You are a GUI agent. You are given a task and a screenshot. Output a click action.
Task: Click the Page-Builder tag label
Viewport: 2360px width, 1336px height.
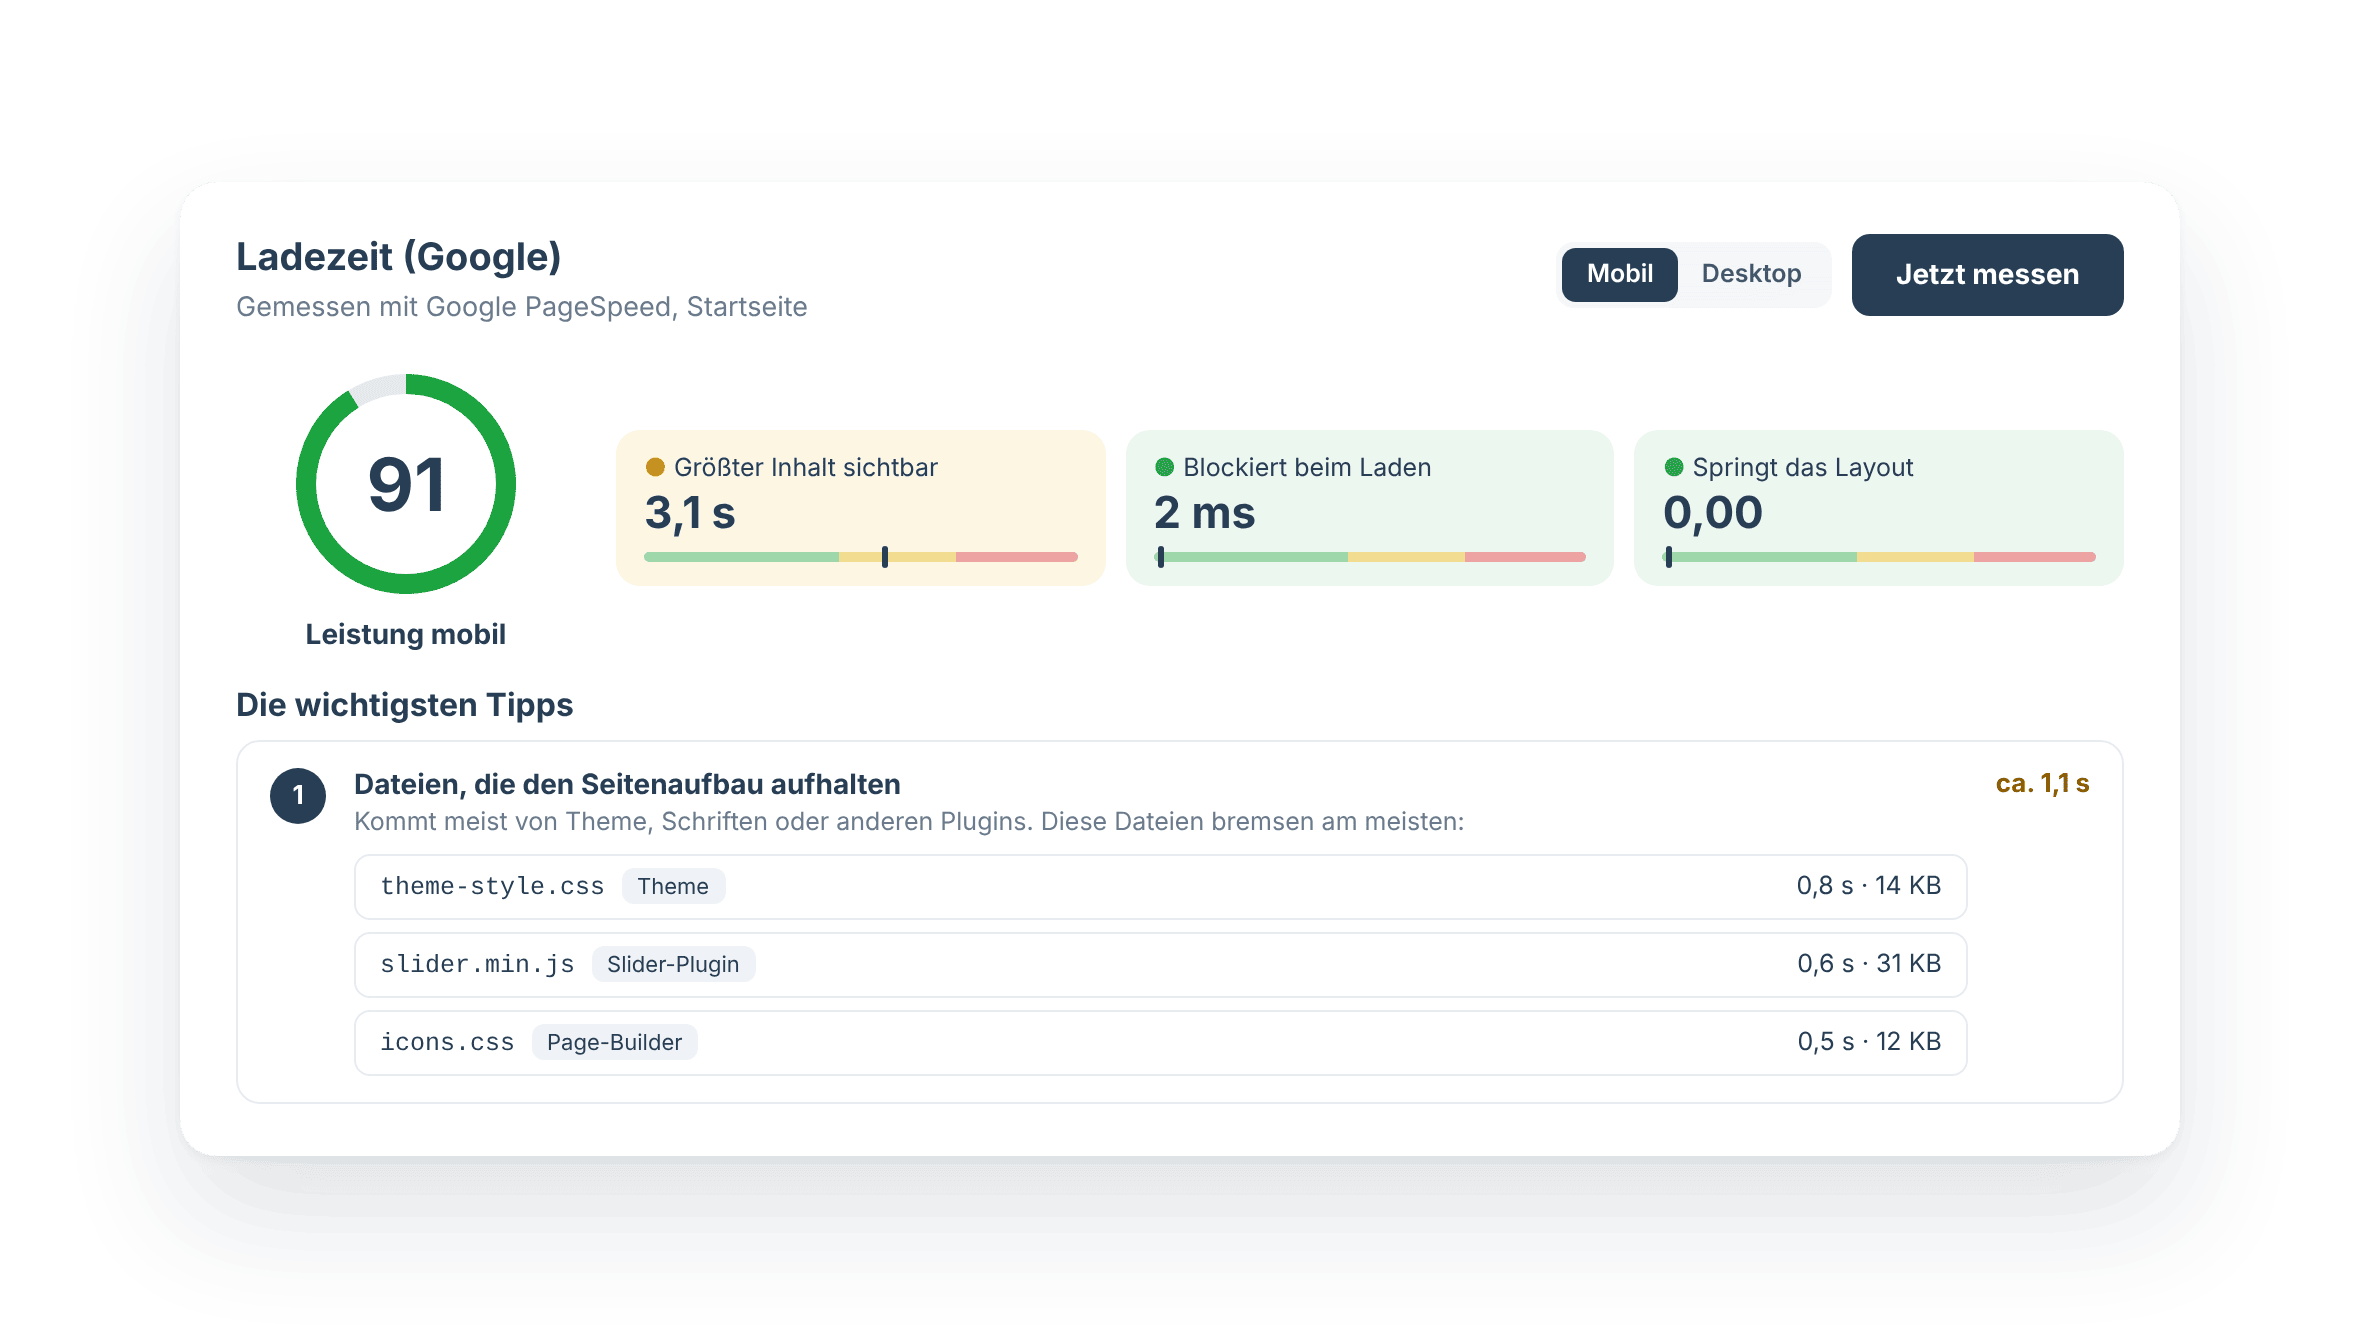click(x=614, y=1042)
